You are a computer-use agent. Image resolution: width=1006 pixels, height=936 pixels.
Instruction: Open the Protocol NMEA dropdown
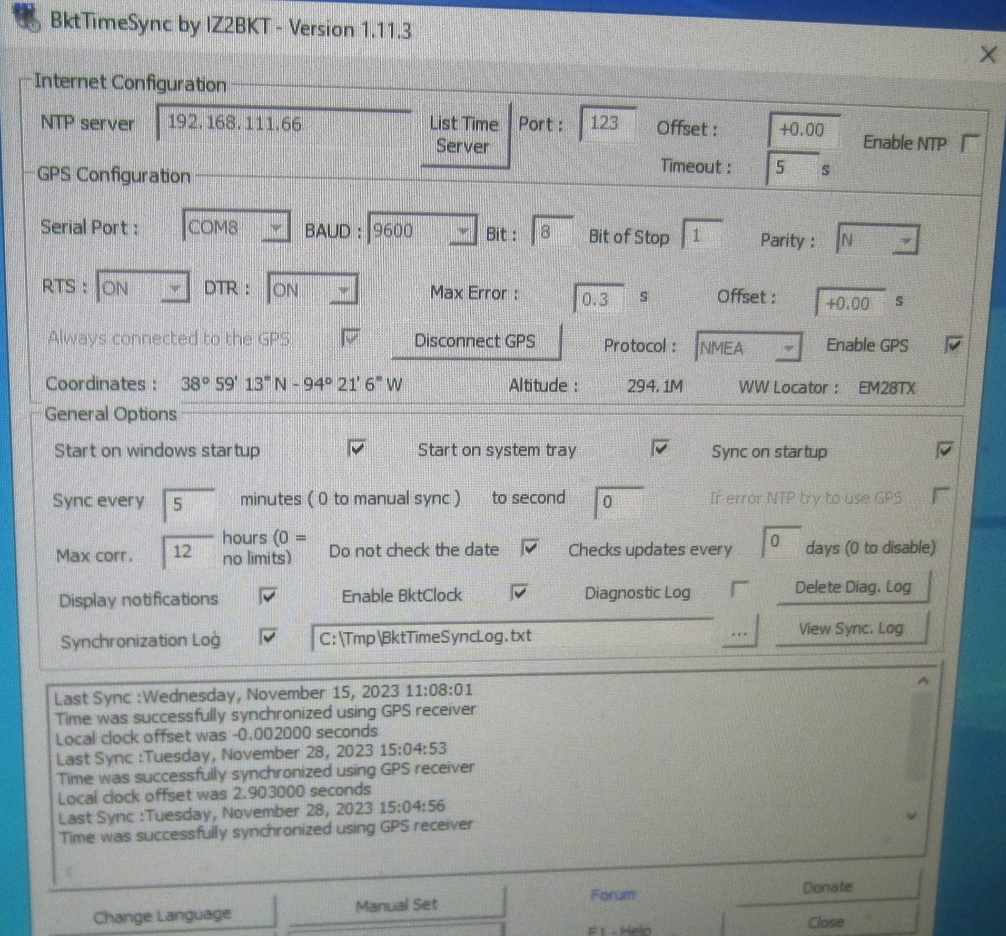788,348
